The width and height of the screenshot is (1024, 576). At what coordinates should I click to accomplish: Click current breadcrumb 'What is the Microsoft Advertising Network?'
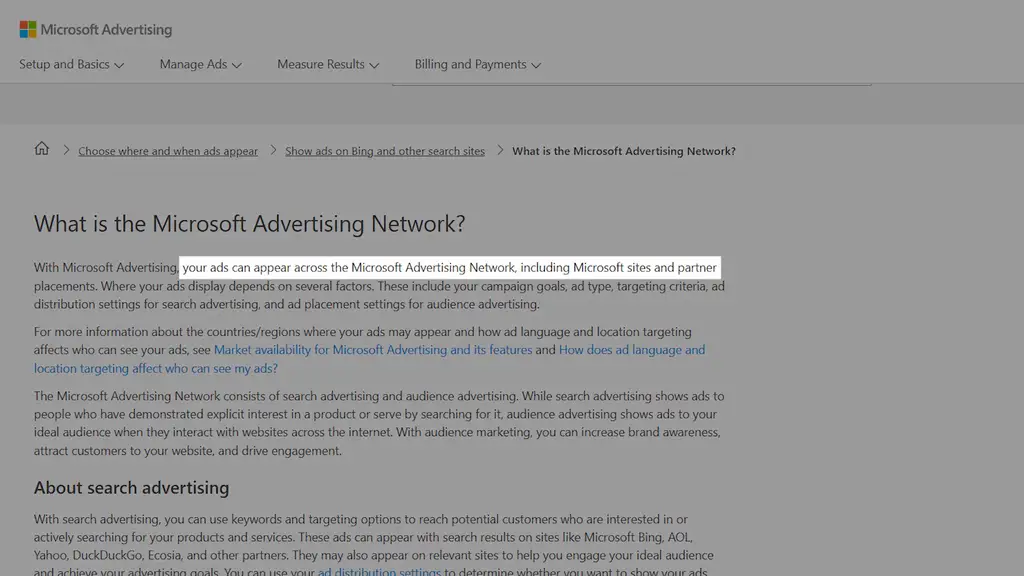(x=624, y=151)
